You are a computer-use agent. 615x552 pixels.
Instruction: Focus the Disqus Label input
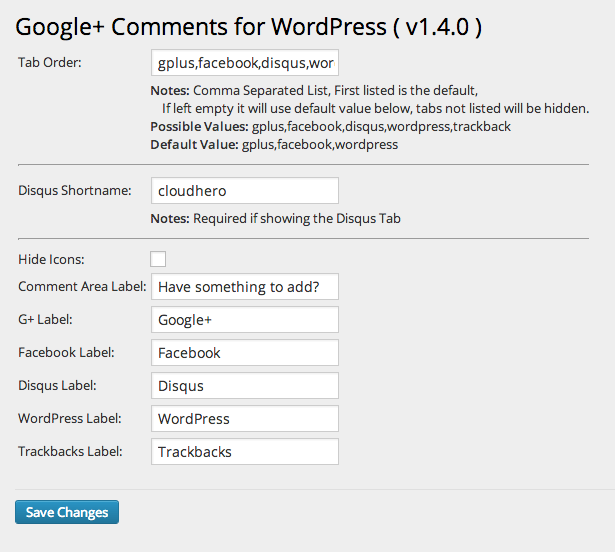click(245, 386)
